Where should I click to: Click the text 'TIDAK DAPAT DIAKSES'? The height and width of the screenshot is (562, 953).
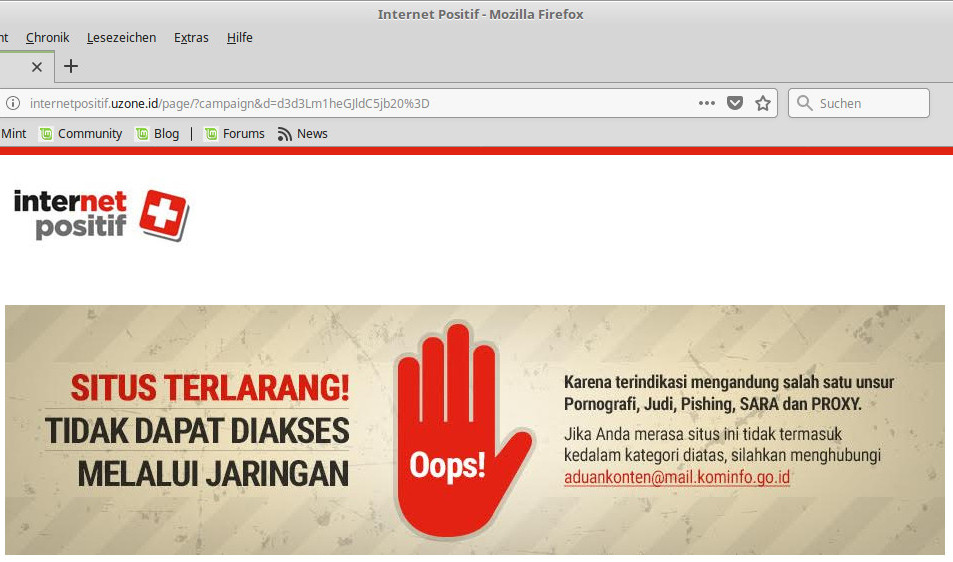197,431
